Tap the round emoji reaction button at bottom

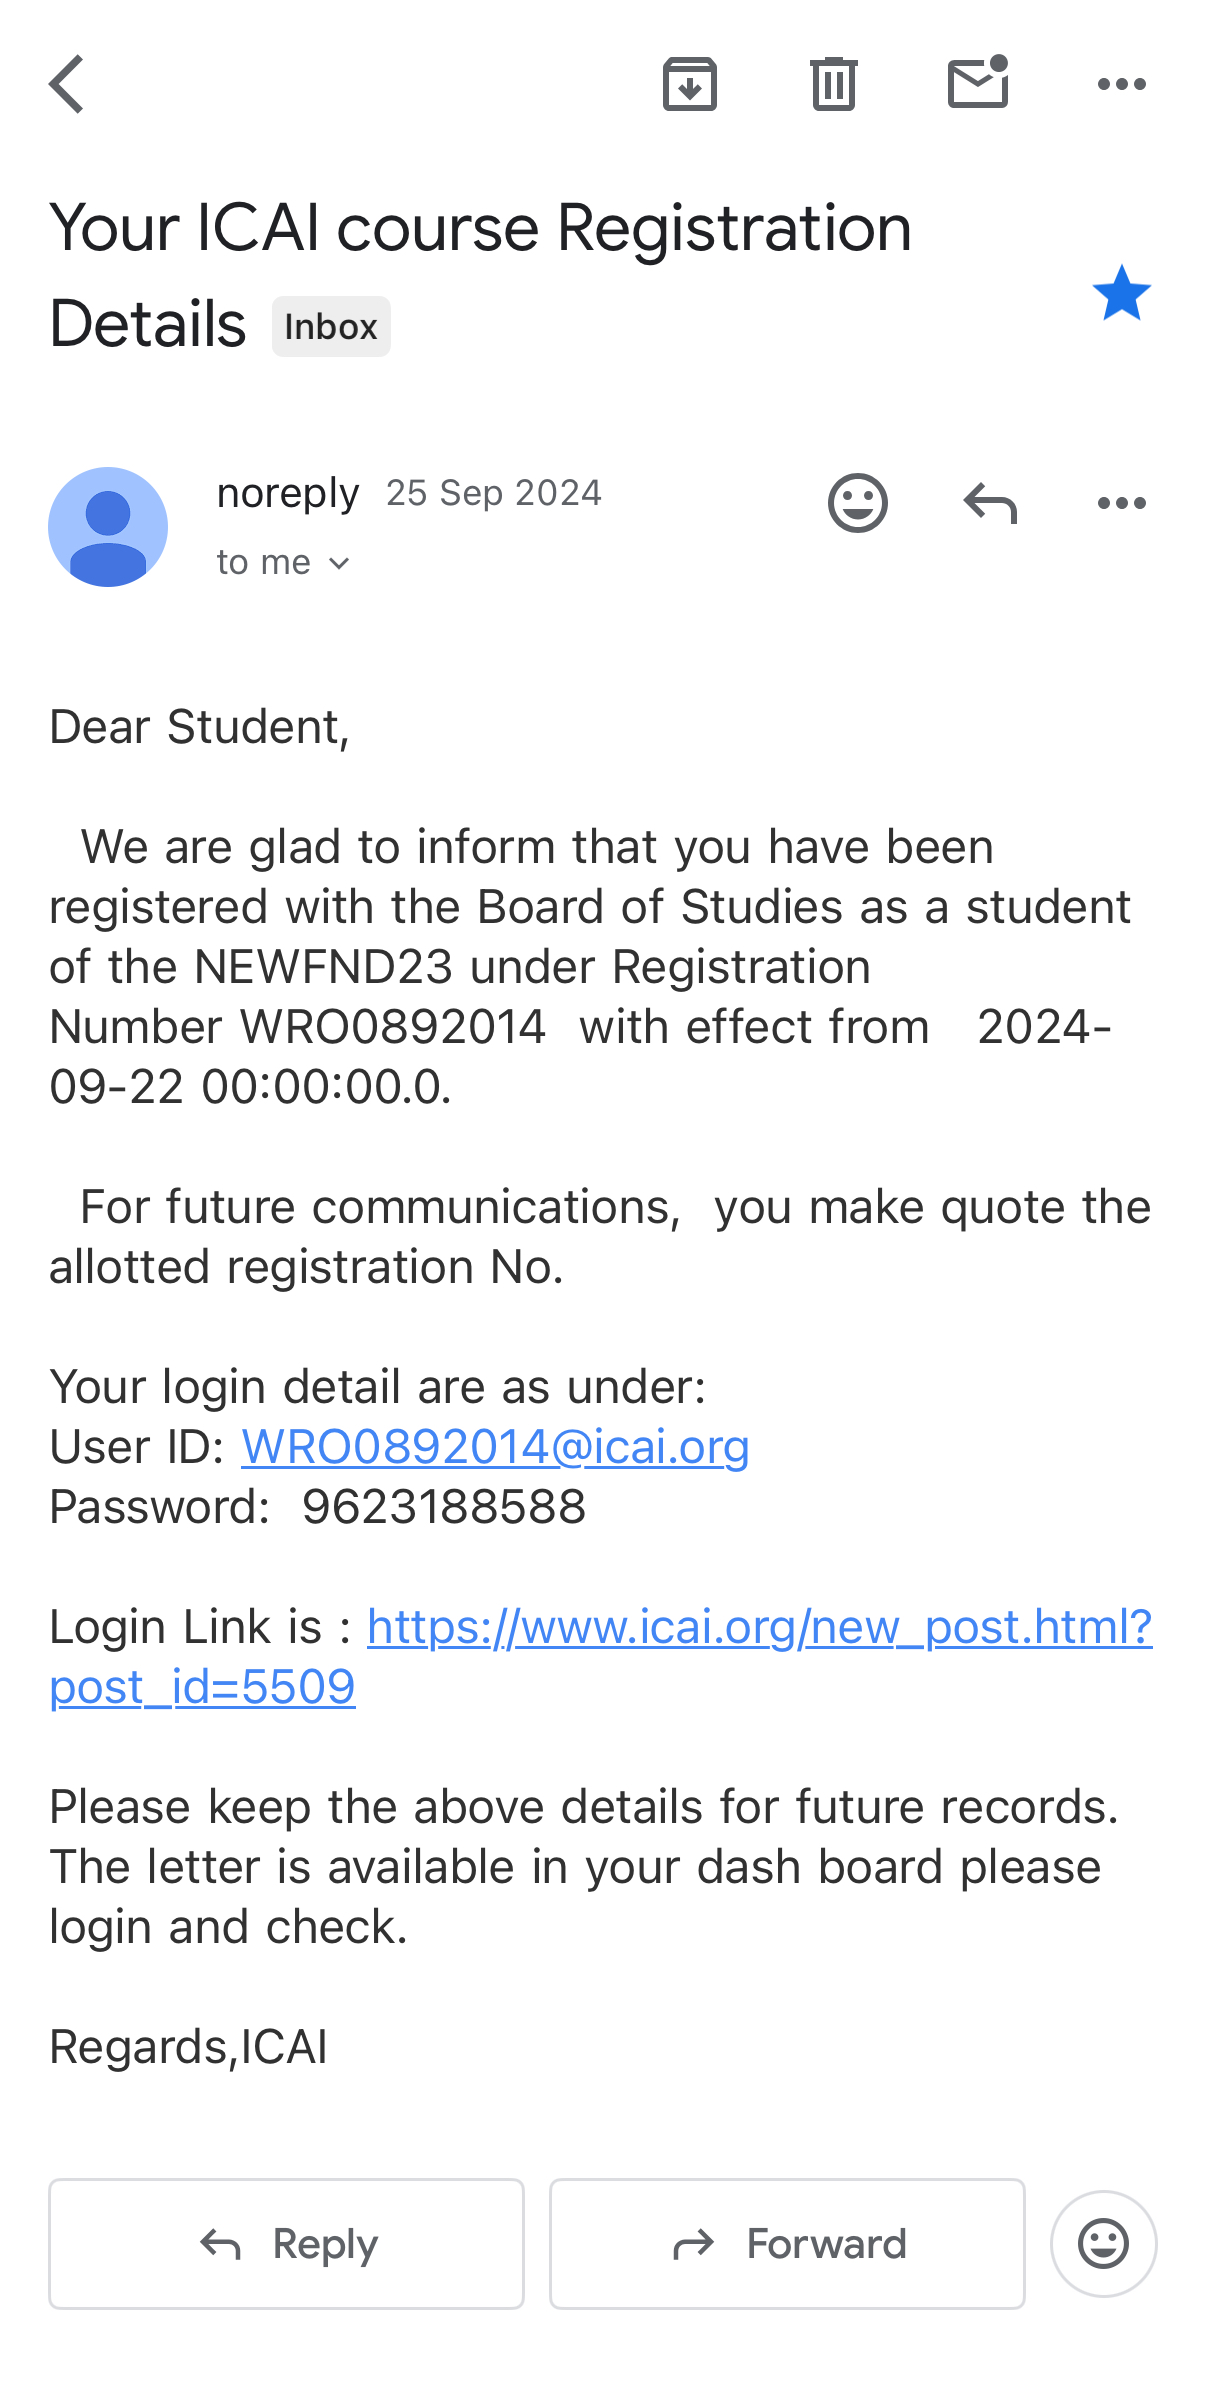(1103, 2244)
